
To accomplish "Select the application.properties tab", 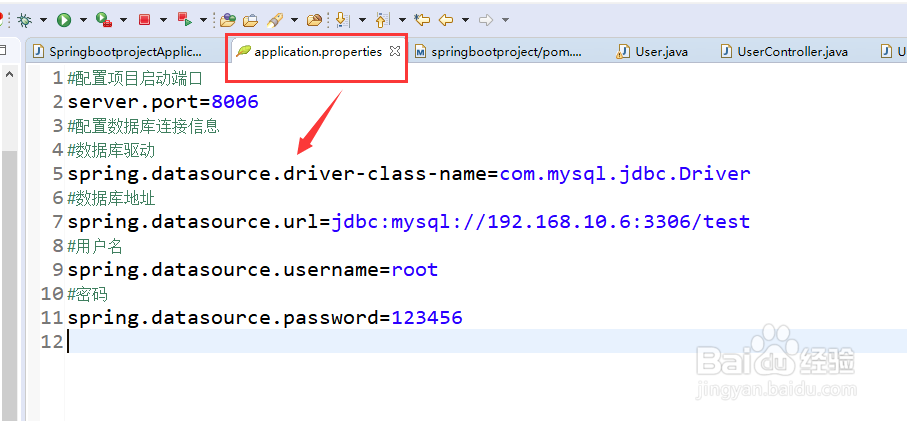I will click(x=318, y=51).
